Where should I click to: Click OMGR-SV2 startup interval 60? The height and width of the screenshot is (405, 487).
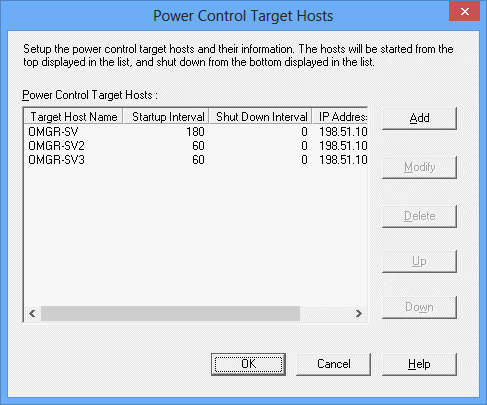click(198, 146)
